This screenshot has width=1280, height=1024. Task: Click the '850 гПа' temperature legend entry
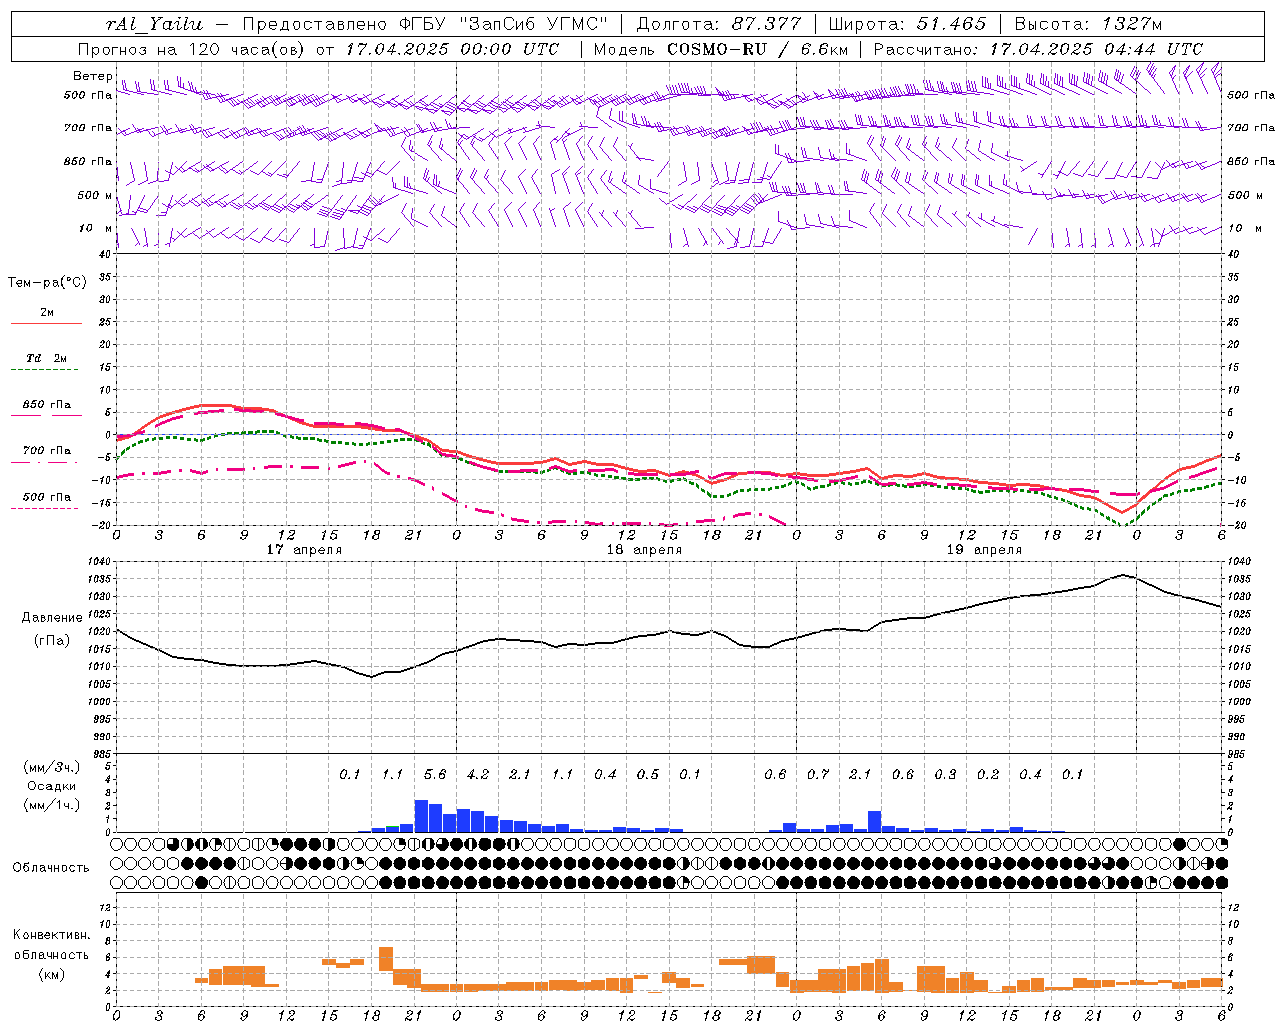47,405
